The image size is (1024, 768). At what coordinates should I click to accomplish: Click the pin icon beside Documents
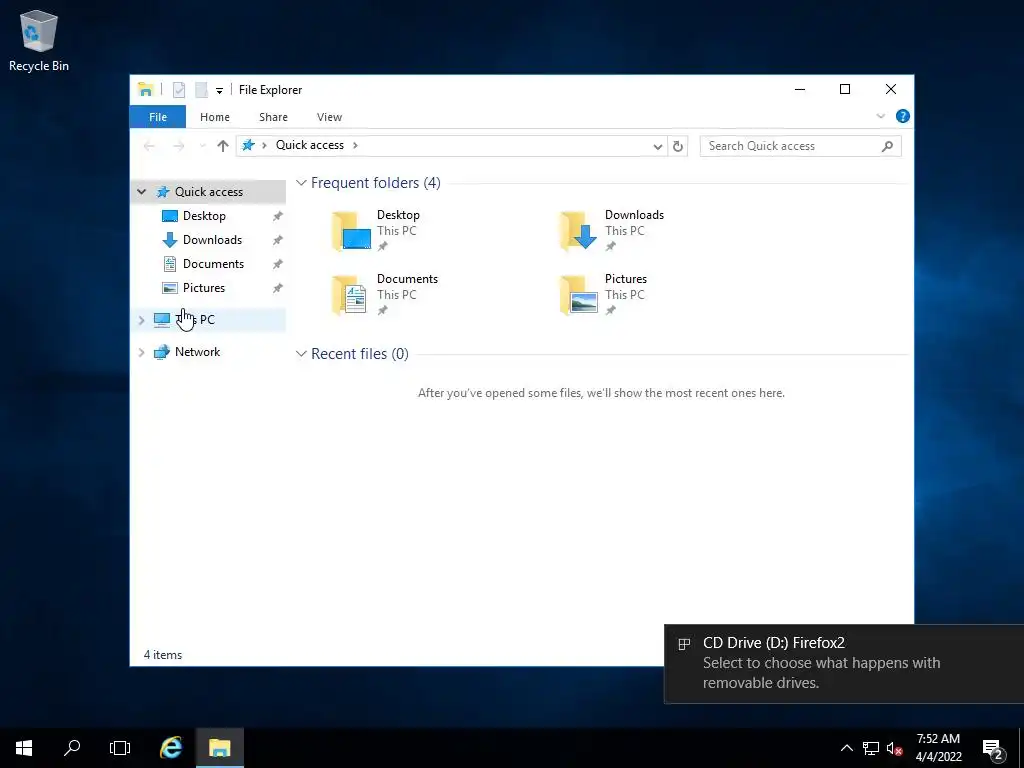[278, 264]
